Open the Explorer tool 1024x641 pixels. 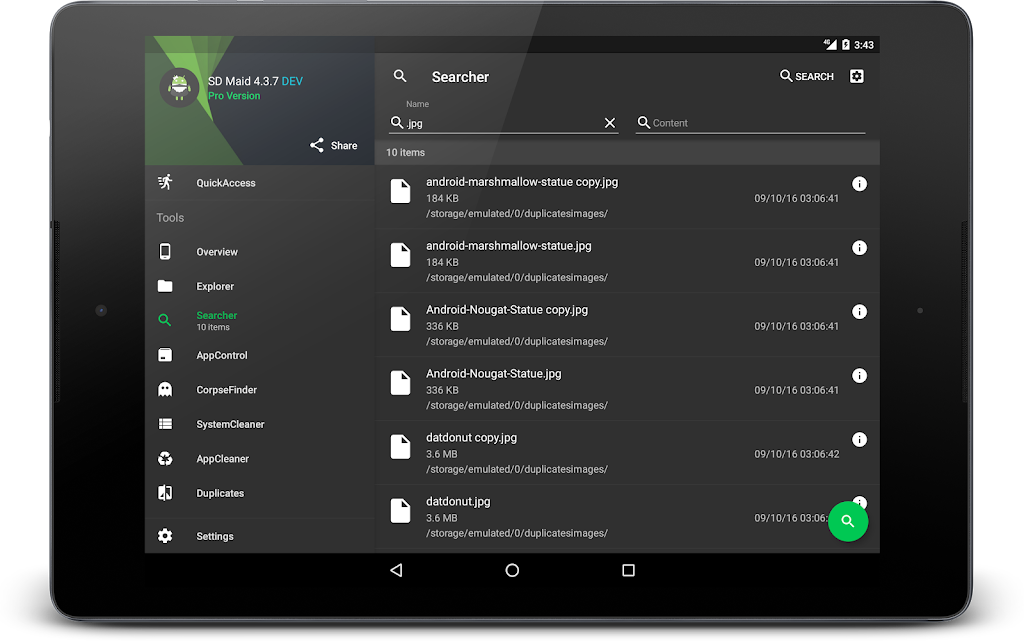tap(215, 286)
